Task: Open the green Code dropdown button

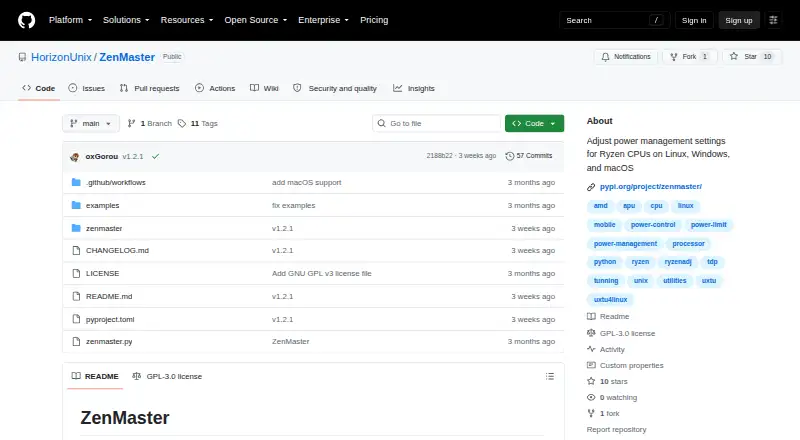Action: pyautogui.click(x=534, y=124)
